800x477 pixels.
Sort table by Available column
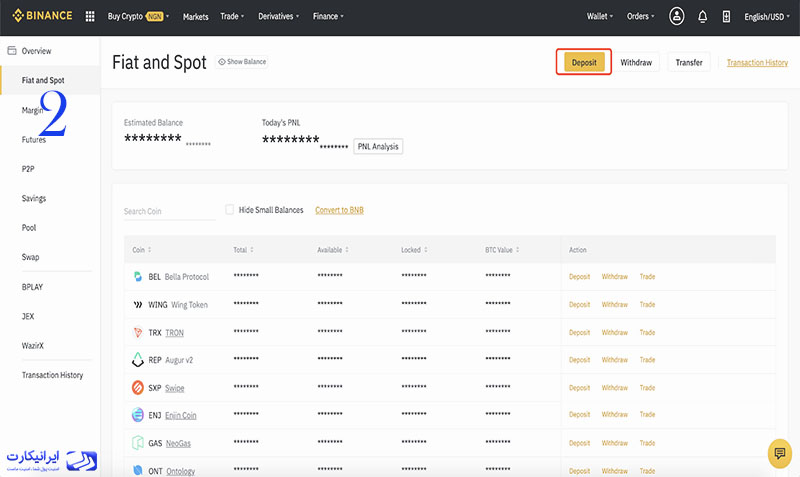pyautogui.click(x=333, y=250)
